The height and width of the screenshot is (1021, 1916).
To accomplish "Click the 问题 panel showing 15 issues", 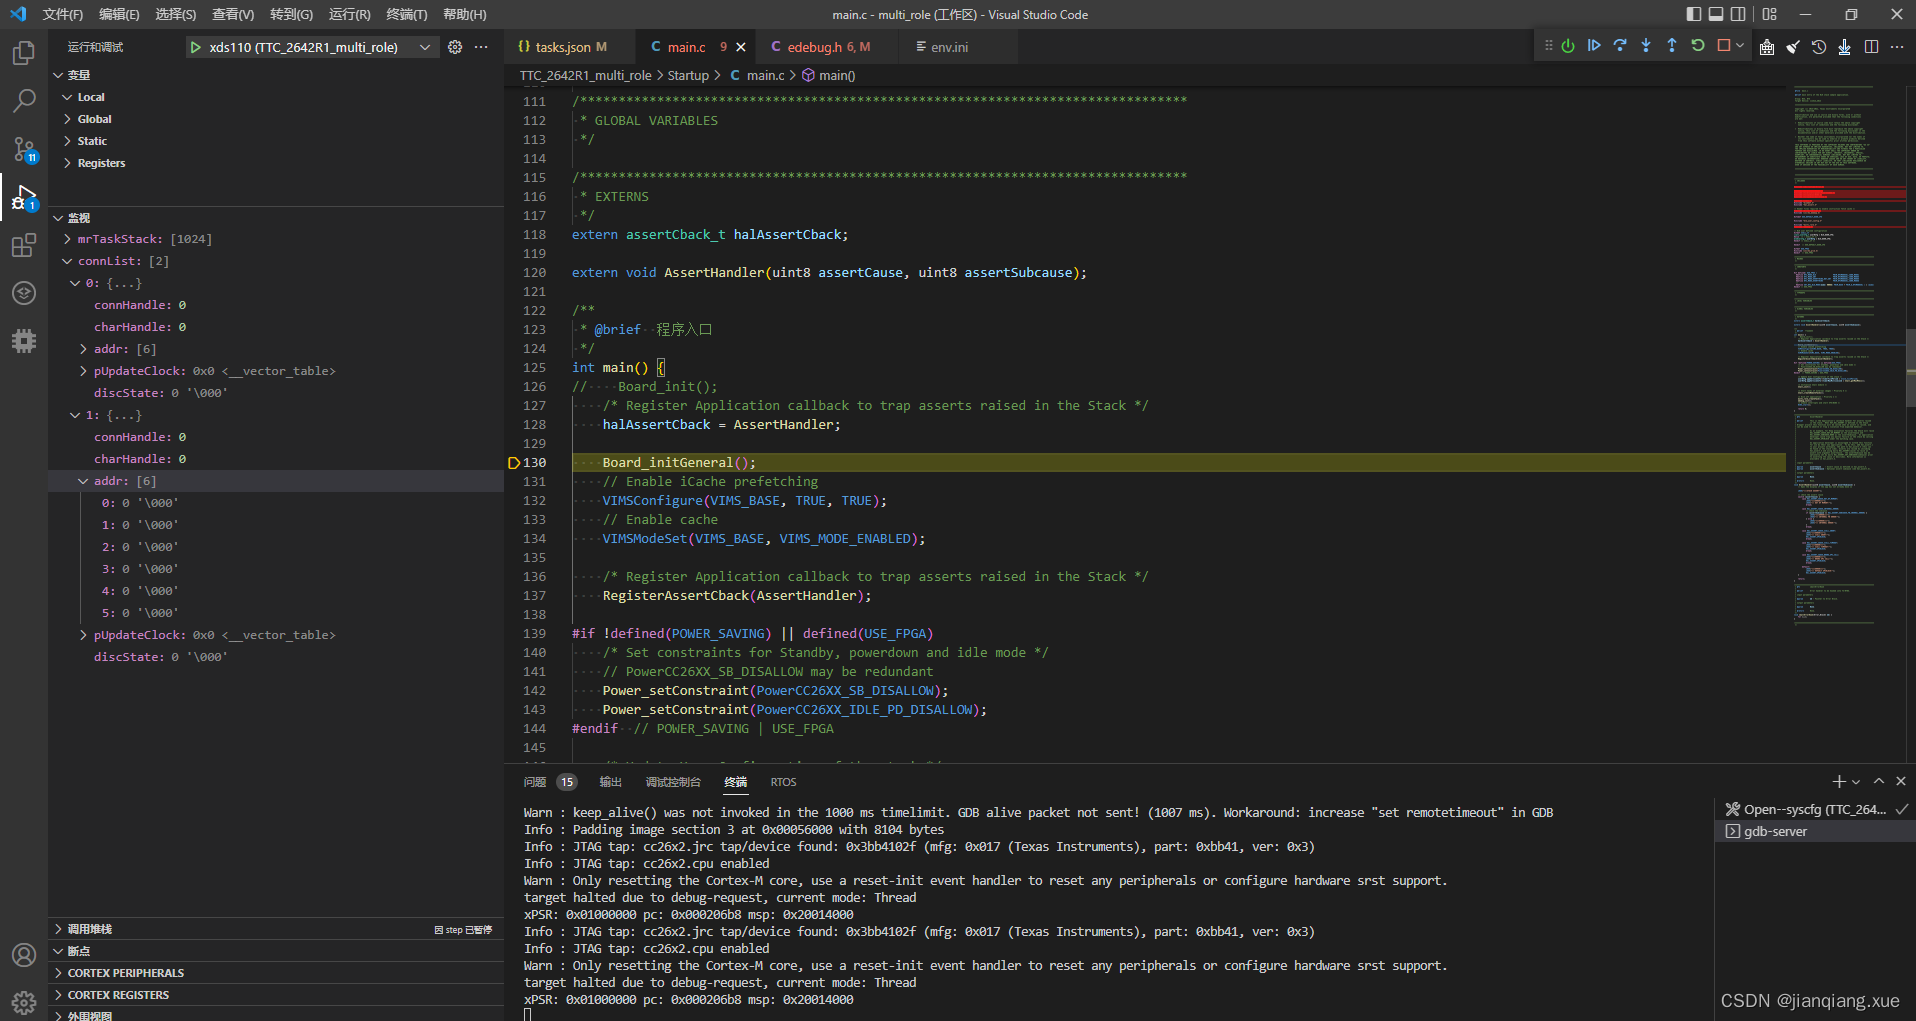I will pos(535,781).
